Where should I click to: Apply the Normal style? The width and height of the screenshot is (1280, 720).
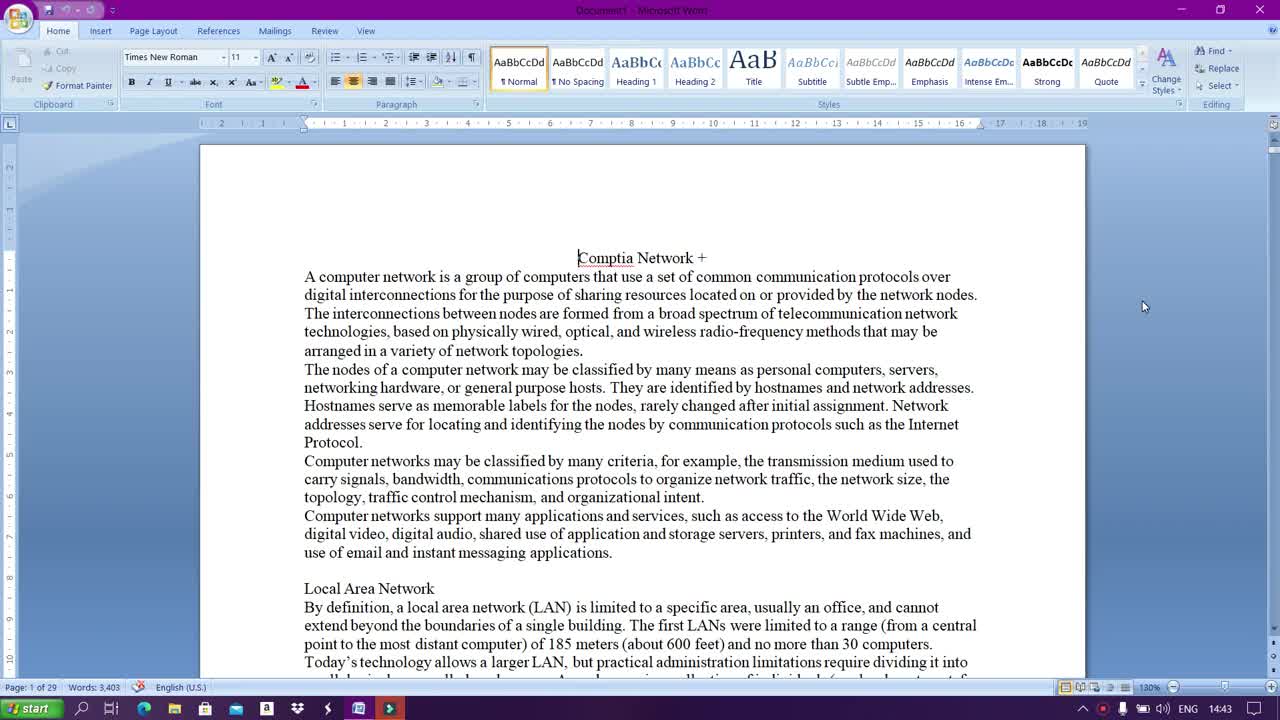point(519,68)
